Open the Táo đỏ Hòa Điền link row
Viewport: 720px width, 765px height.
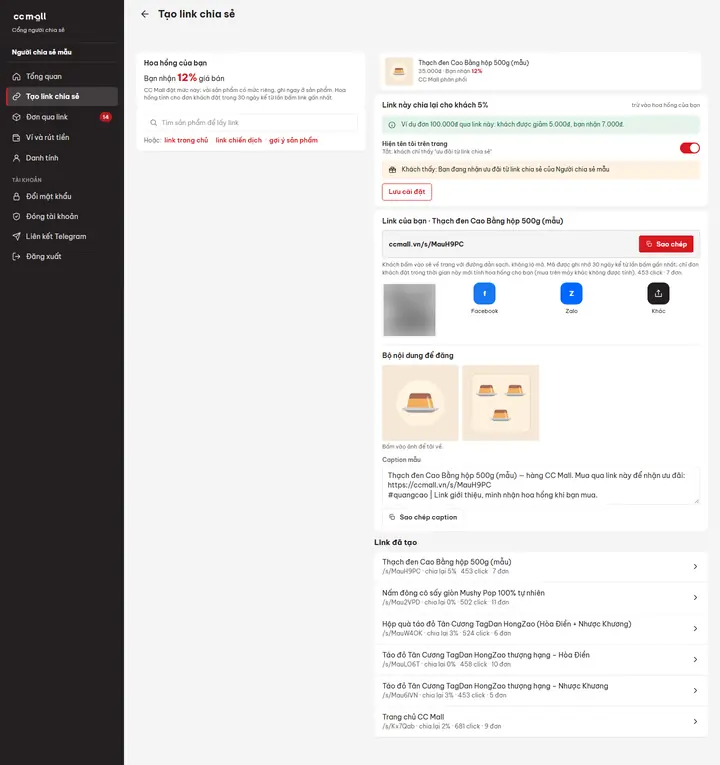[x=540, y=659]
